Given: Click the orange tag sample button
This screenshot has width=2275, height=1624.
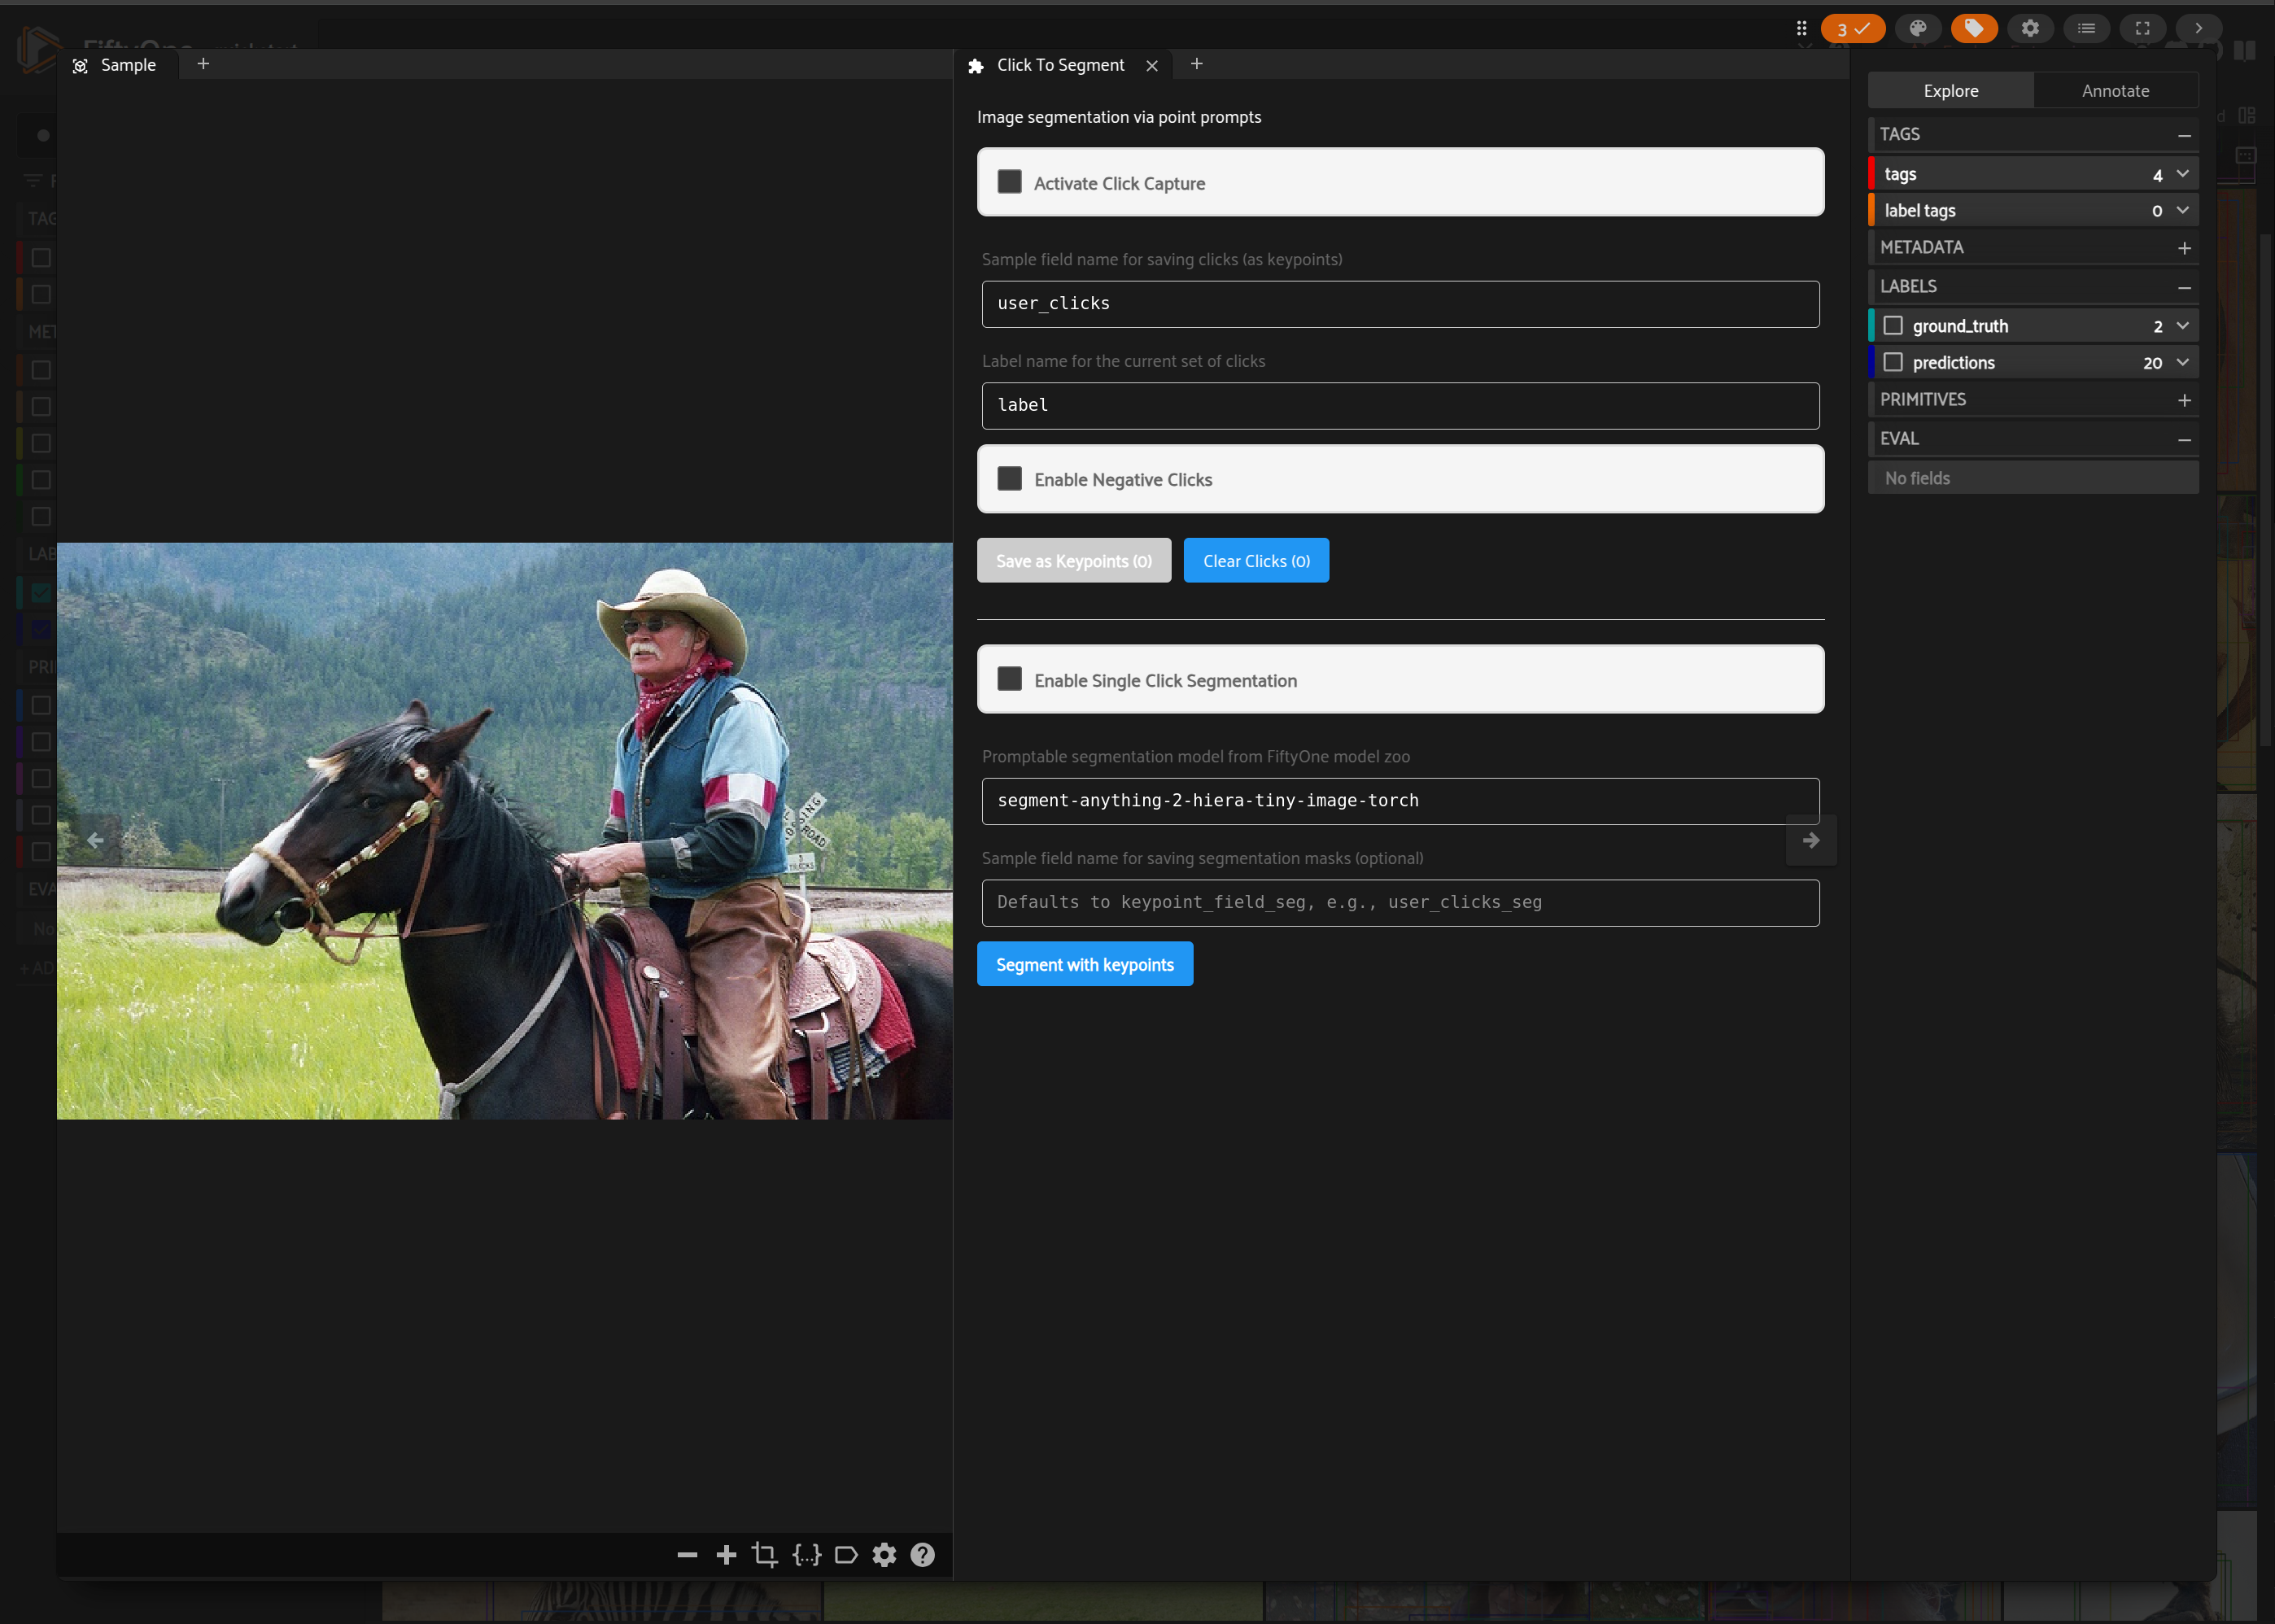Looking at the screenshot, I should [1973, 28].
